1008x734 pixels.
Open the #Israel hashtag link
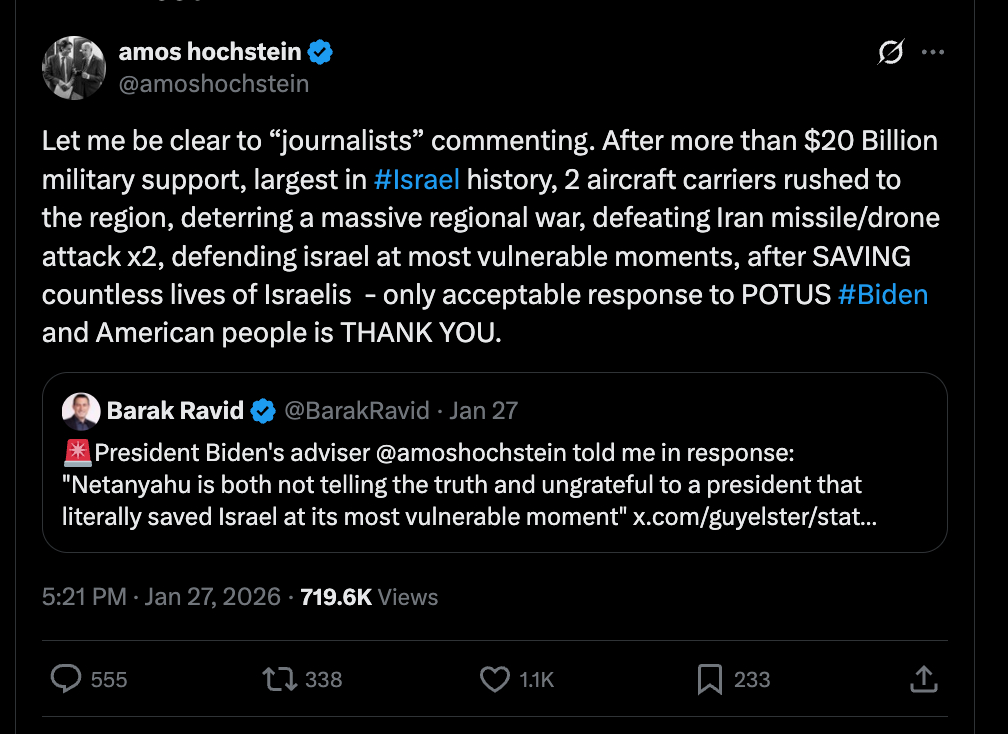[x=416, y=181]
